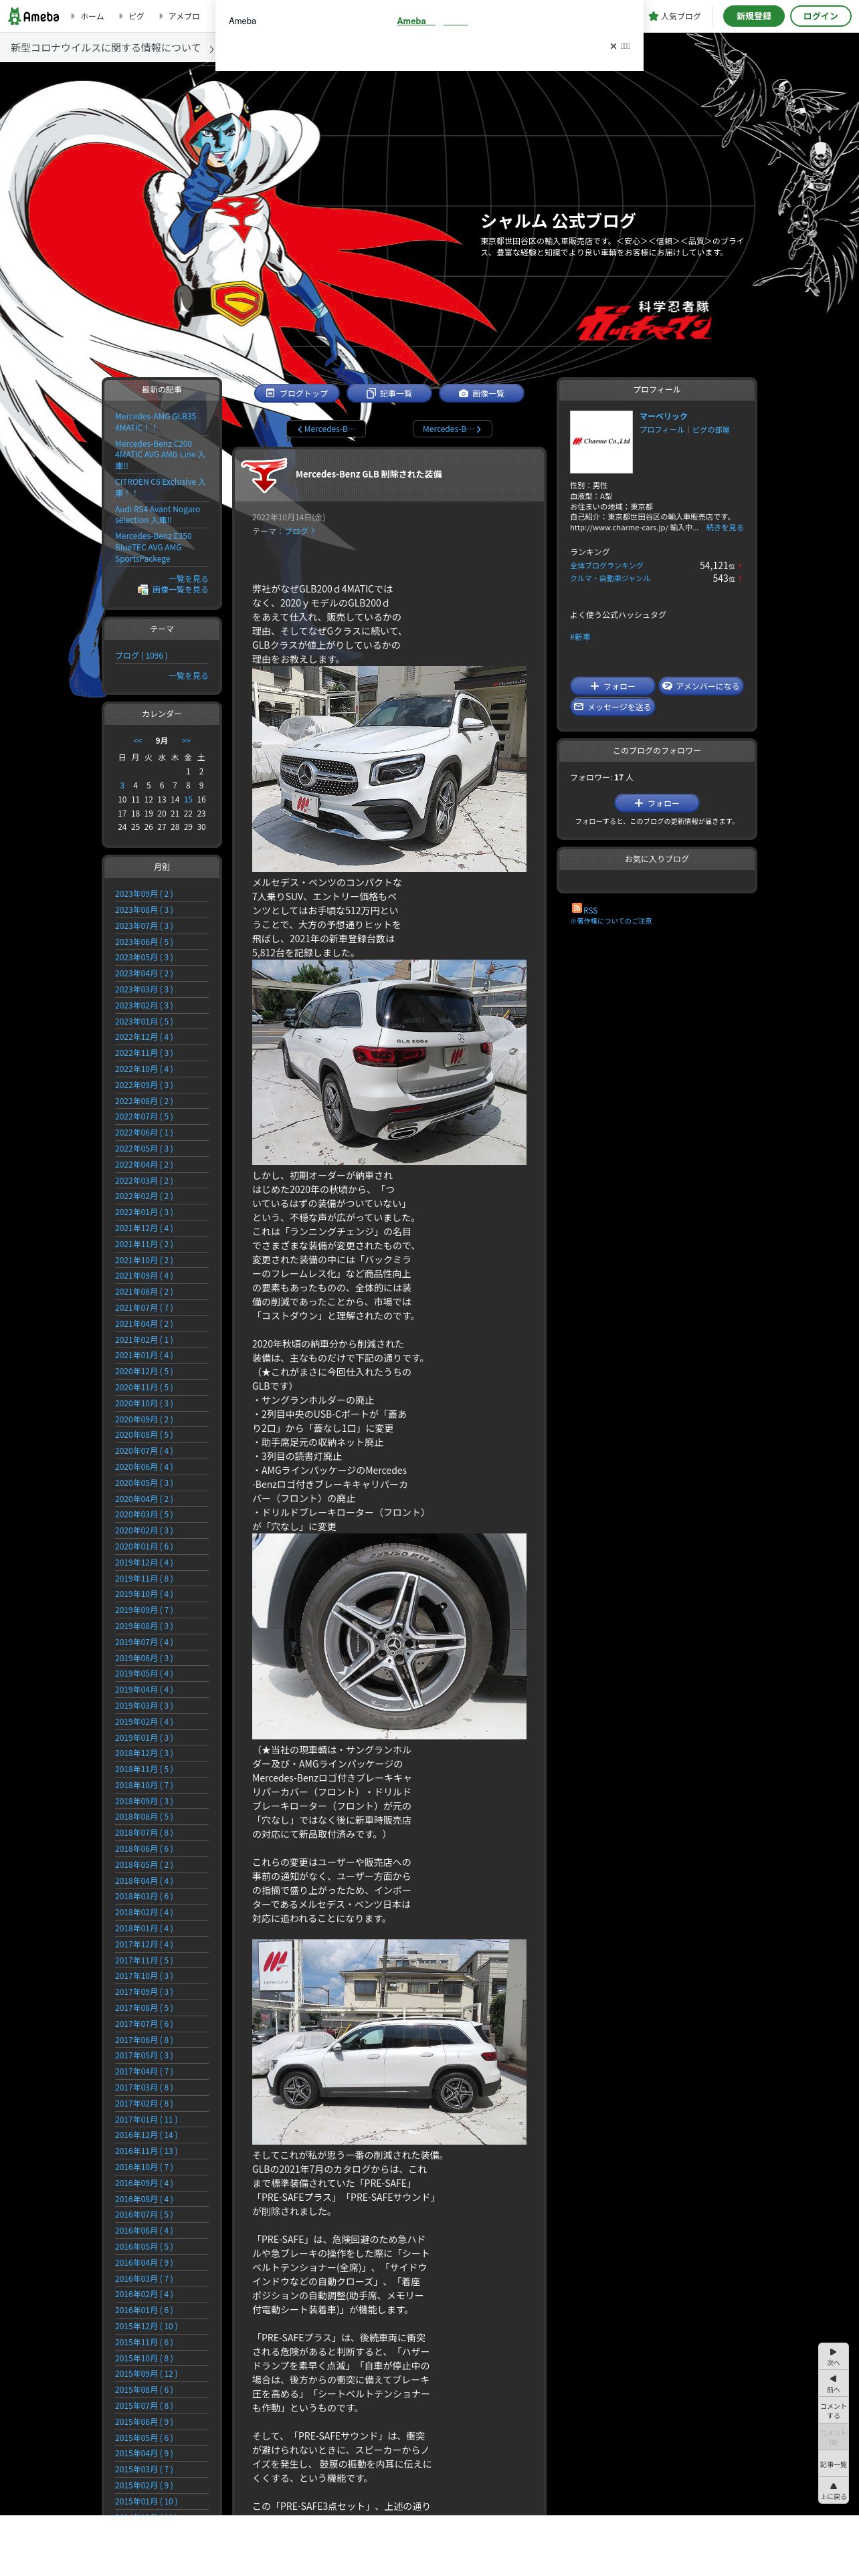
Task: Open the ピグの部屋 link
Action: click(x=711, y=430)
